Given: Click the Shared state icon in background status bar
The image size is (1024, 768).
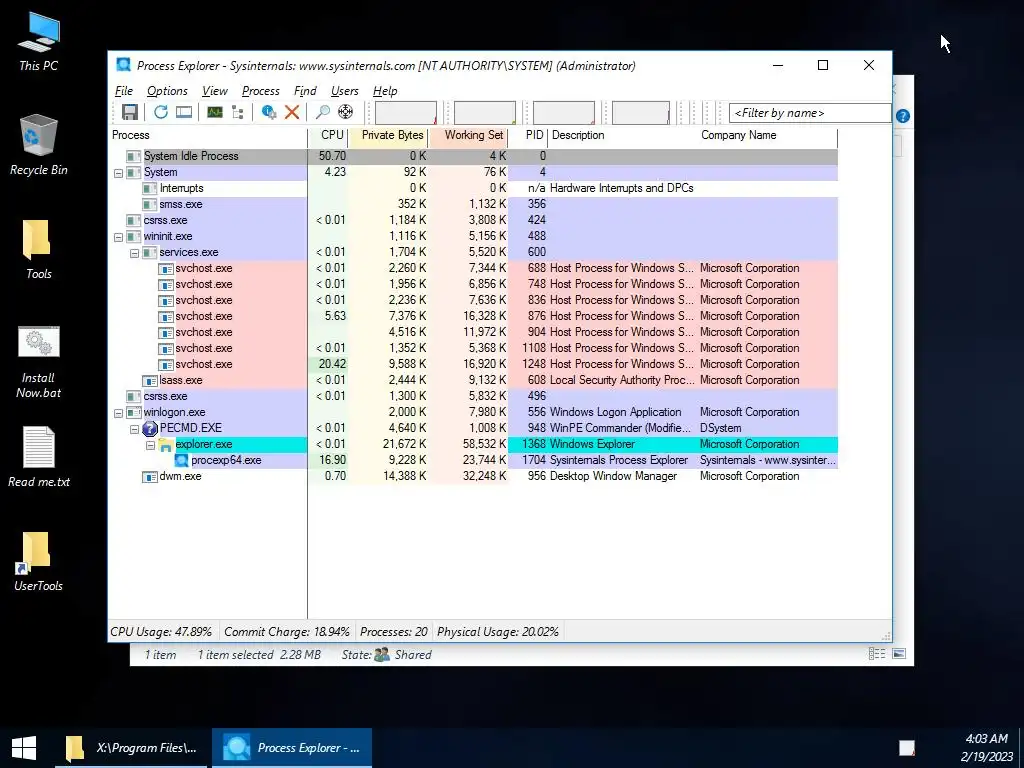Looking at the screenshot, I should 382,654.
